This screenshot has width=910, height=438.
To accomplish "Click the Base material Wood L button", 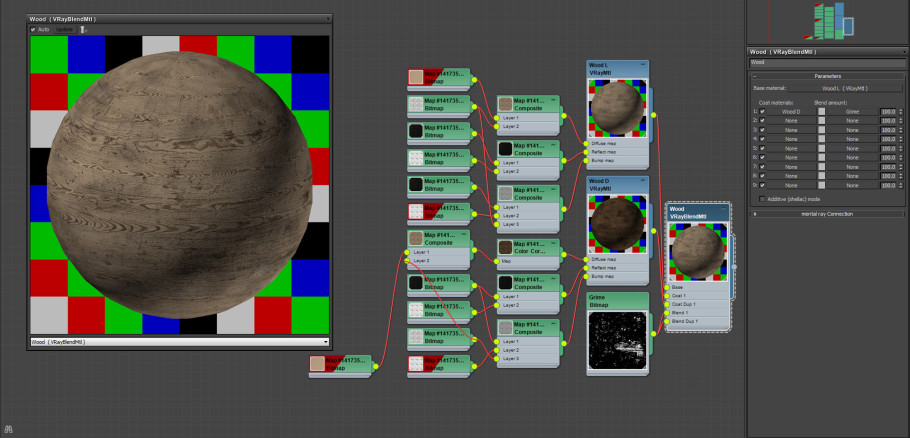I will 844,89.
